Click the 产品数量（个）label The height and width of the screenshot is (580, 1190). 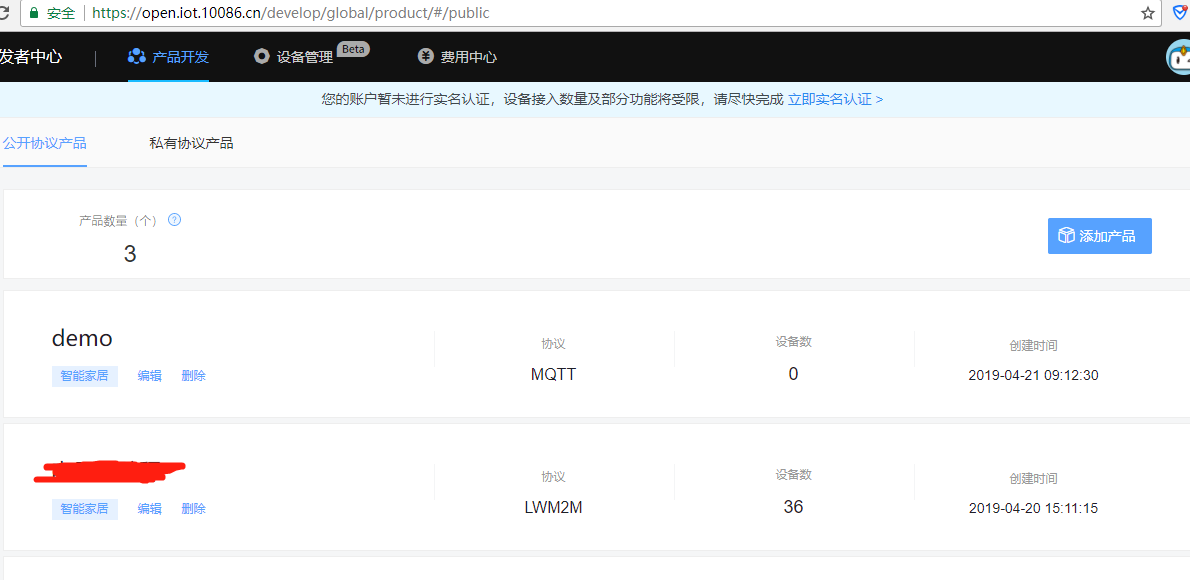pos(118,220)
